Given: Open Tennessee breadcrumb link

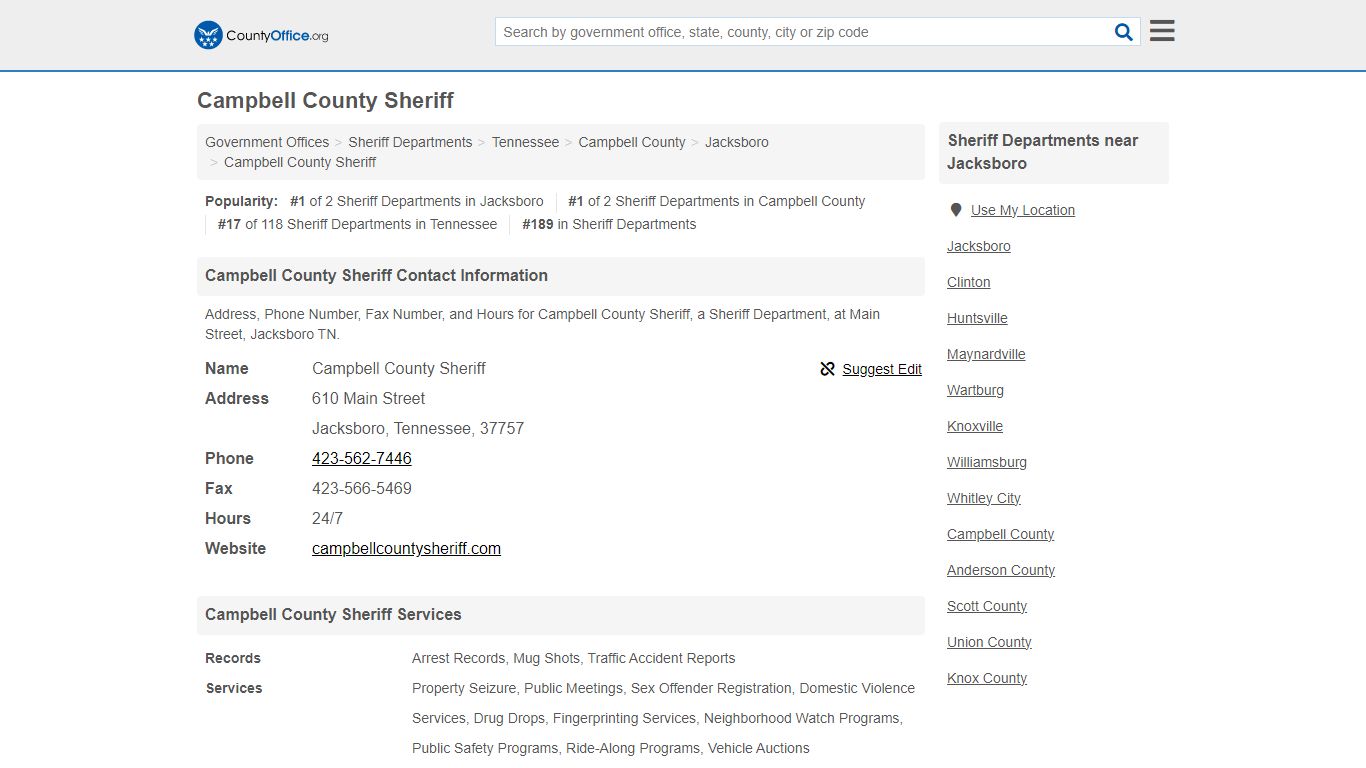Looking at the screenshot, I should (525, 142).
